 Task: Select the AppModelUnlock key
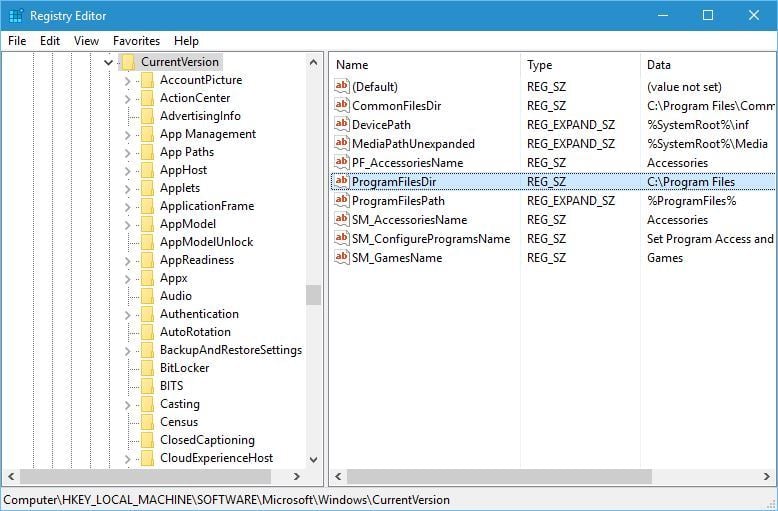coord(206,242)
